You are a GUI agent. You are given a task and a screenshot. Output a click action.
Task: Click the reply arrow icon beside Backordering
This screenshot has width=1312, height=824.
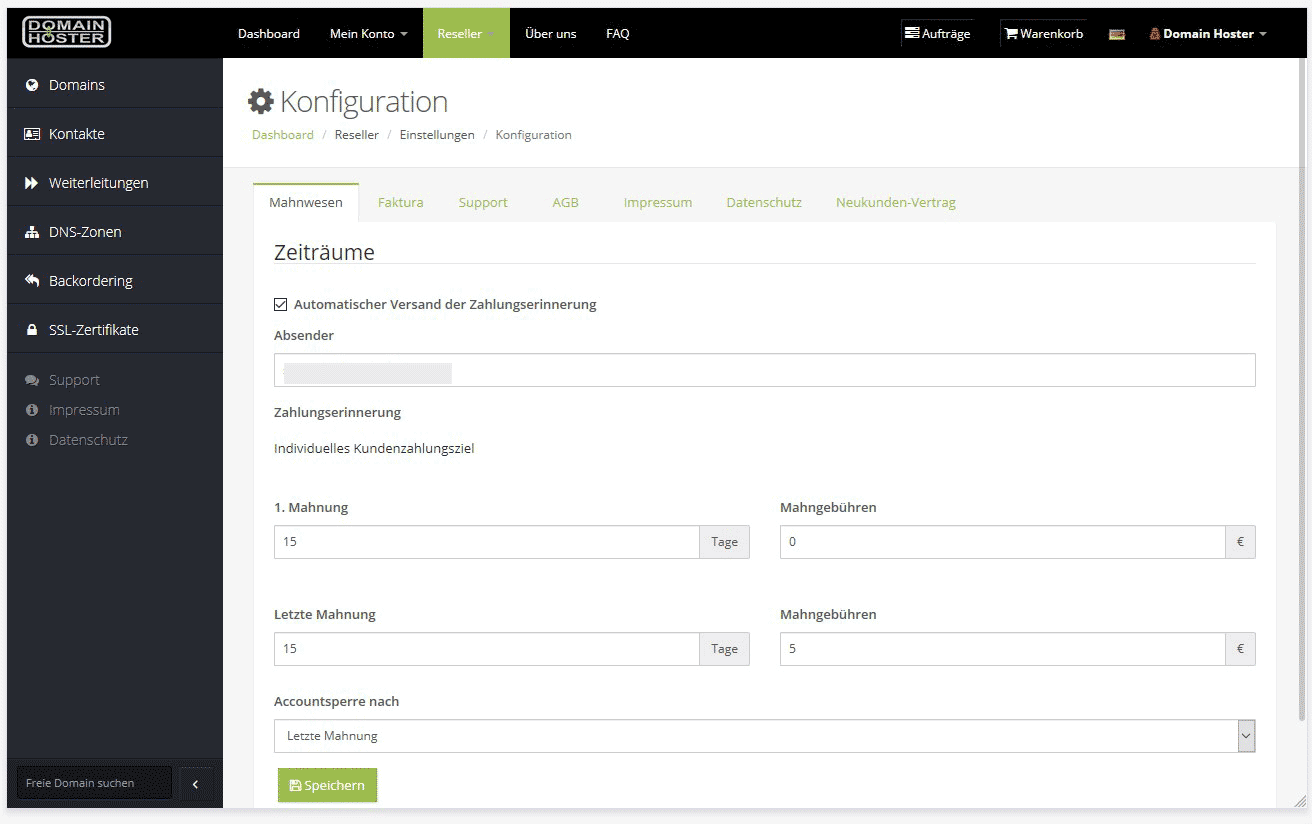click(32, 281)
